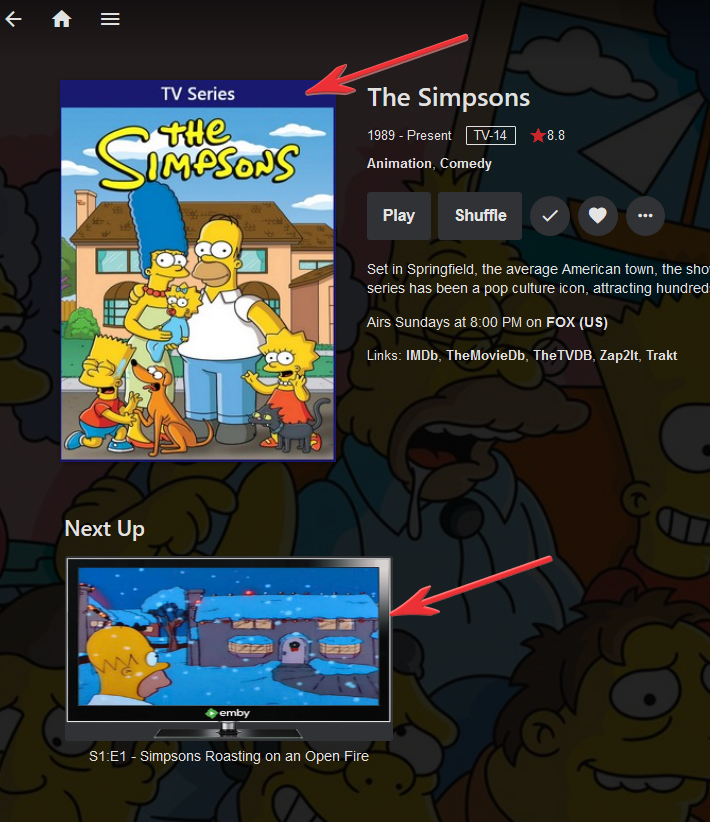710x822 pixels.
Task: Open the more options ellipsis button
Action: (645, 215)
